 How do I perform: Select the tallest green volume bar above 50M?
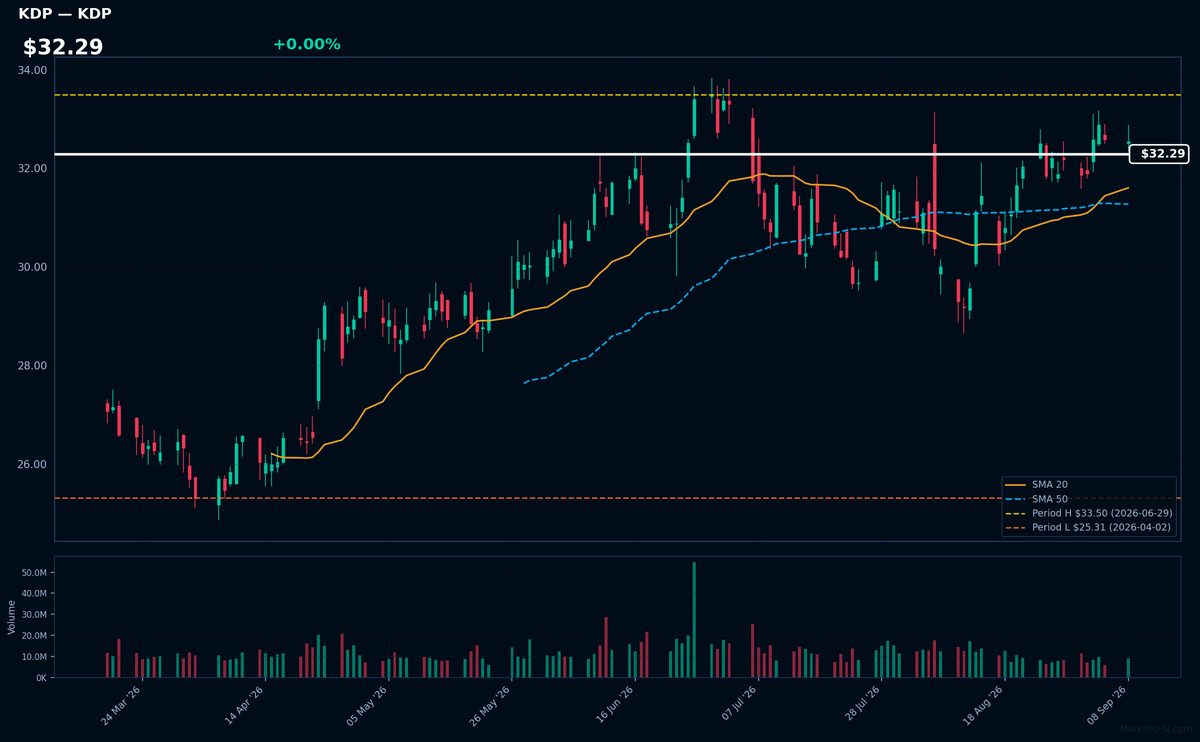pyautogui.click(x=694, y=620)
